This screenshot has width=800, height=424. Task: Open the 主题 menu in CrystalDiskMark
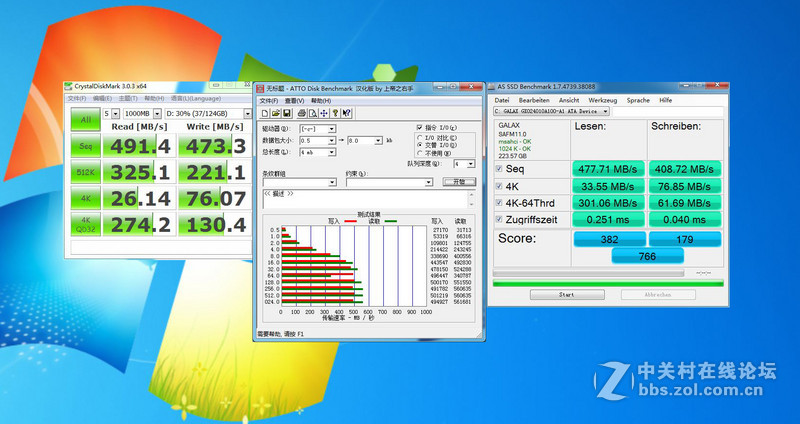click(x=127, y=98)
